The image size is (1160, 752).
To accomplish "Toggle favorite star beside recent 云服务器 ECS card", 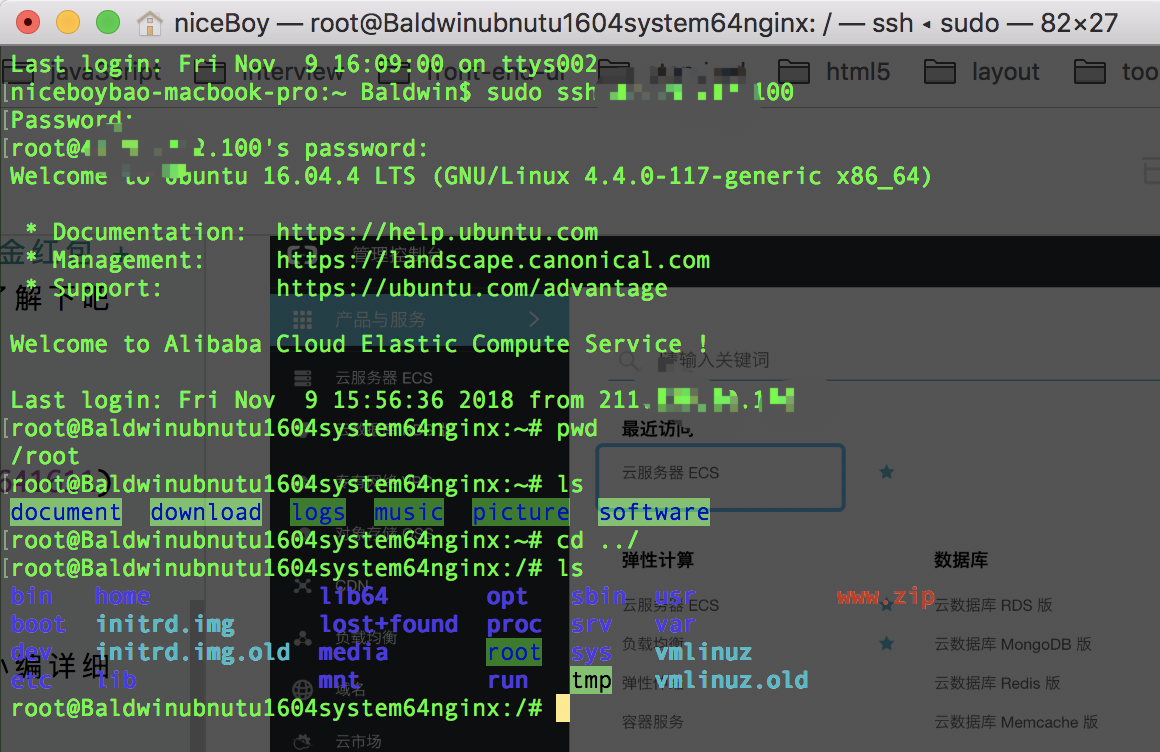I will (x=886, y=472).
